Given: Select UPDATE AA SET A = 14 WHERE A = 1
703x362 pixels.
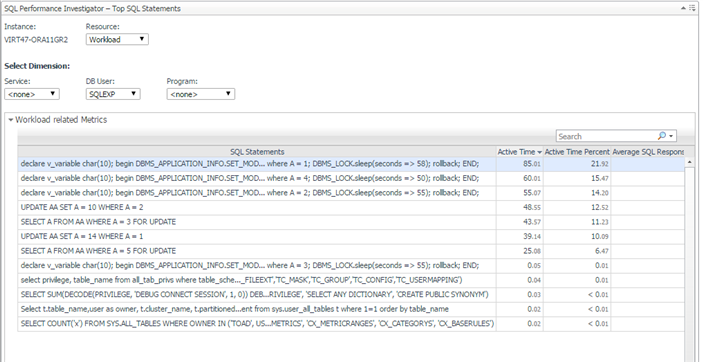Looking at the screenshot, I should 257,236.
